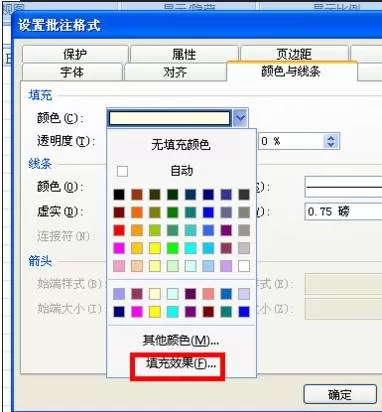Select the Tan peach swatch
This screenshot has height=412, width=382.
point(137,266)
